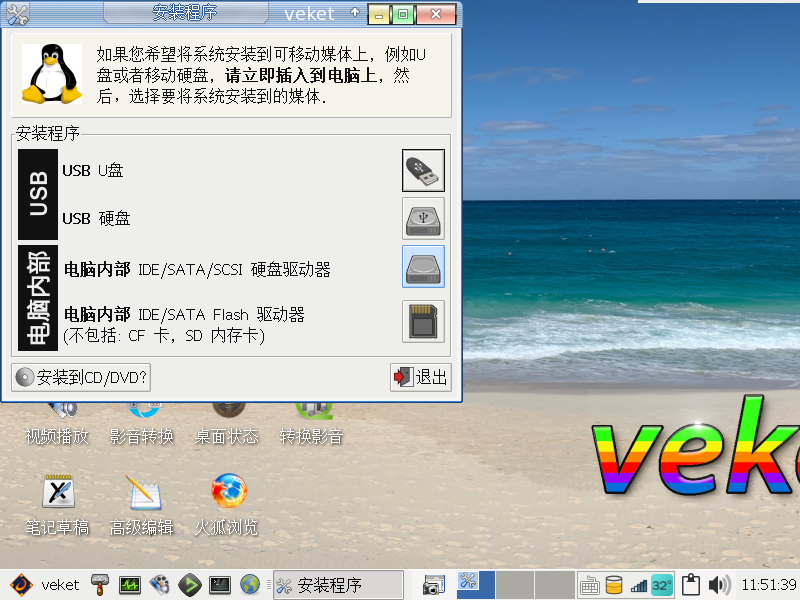
Task: Open the 高级编辑 editor desktop icon
Action: [x=142, y=505]
